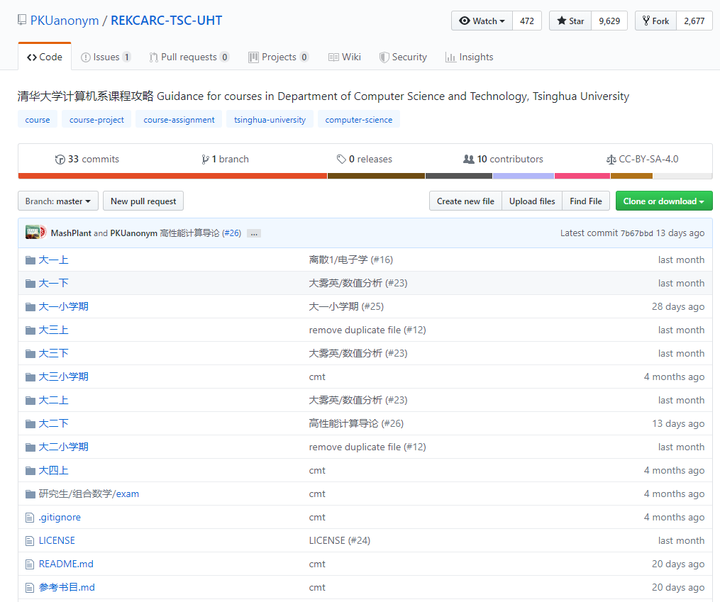
Task: Fork the repository
Action: 656,21
